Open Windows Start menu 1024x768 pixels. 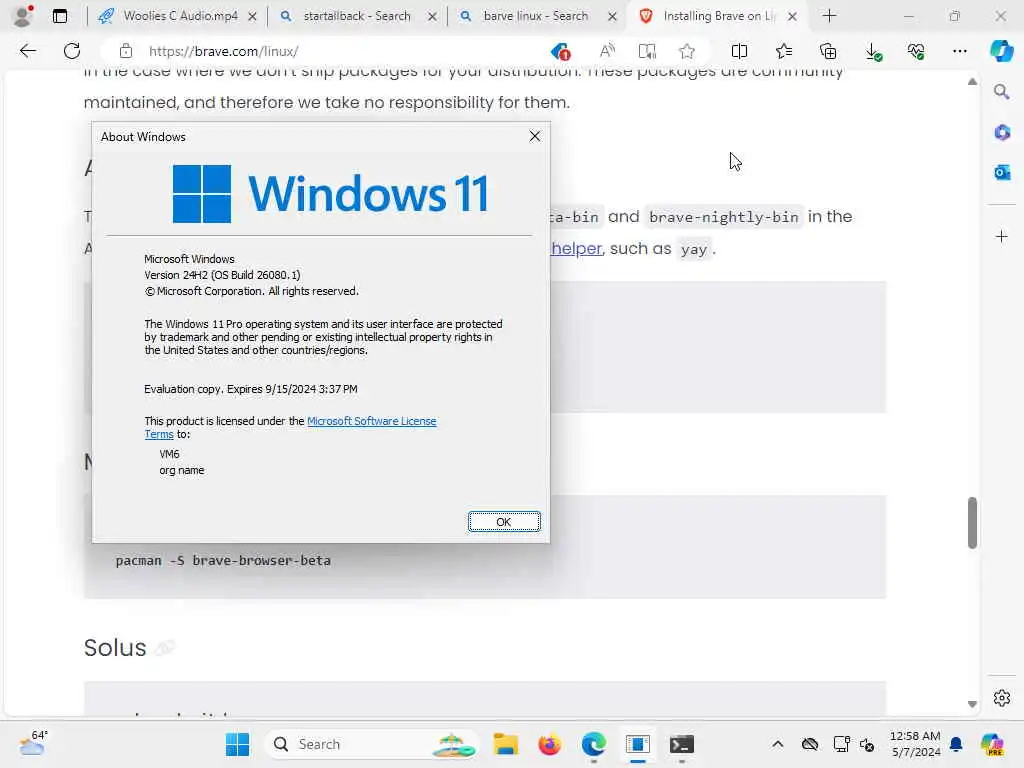coord(237,744)
